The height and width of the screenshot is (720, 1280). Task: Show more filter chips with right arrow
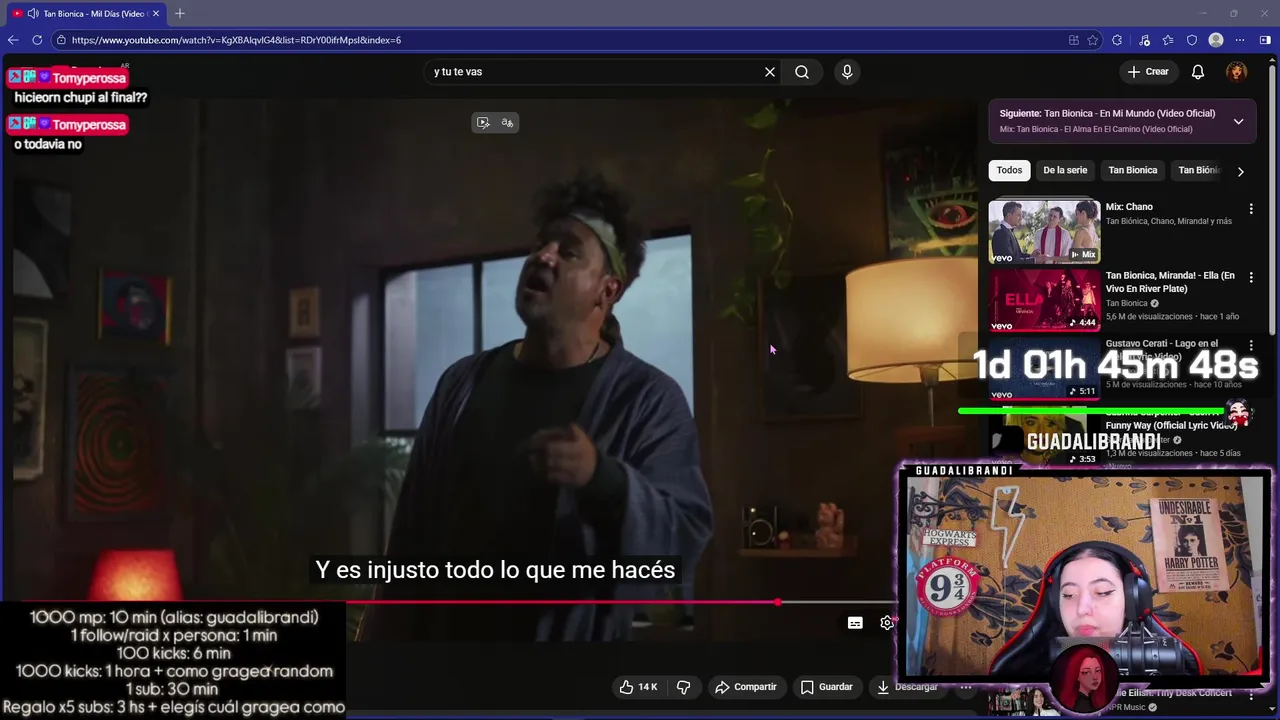(1240, 171)
